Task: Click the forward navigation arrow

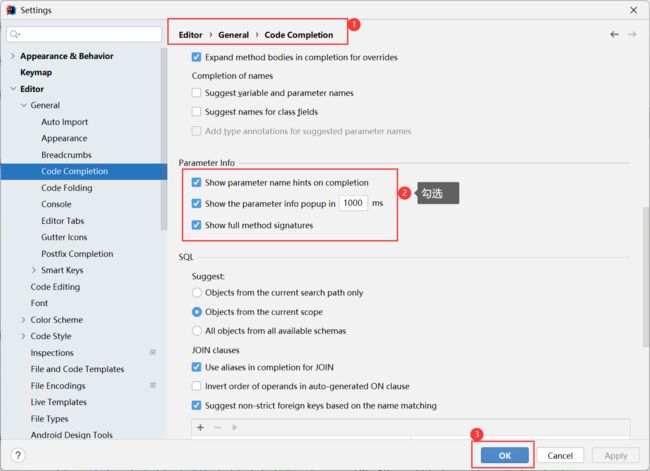Action: pos(631,34)
